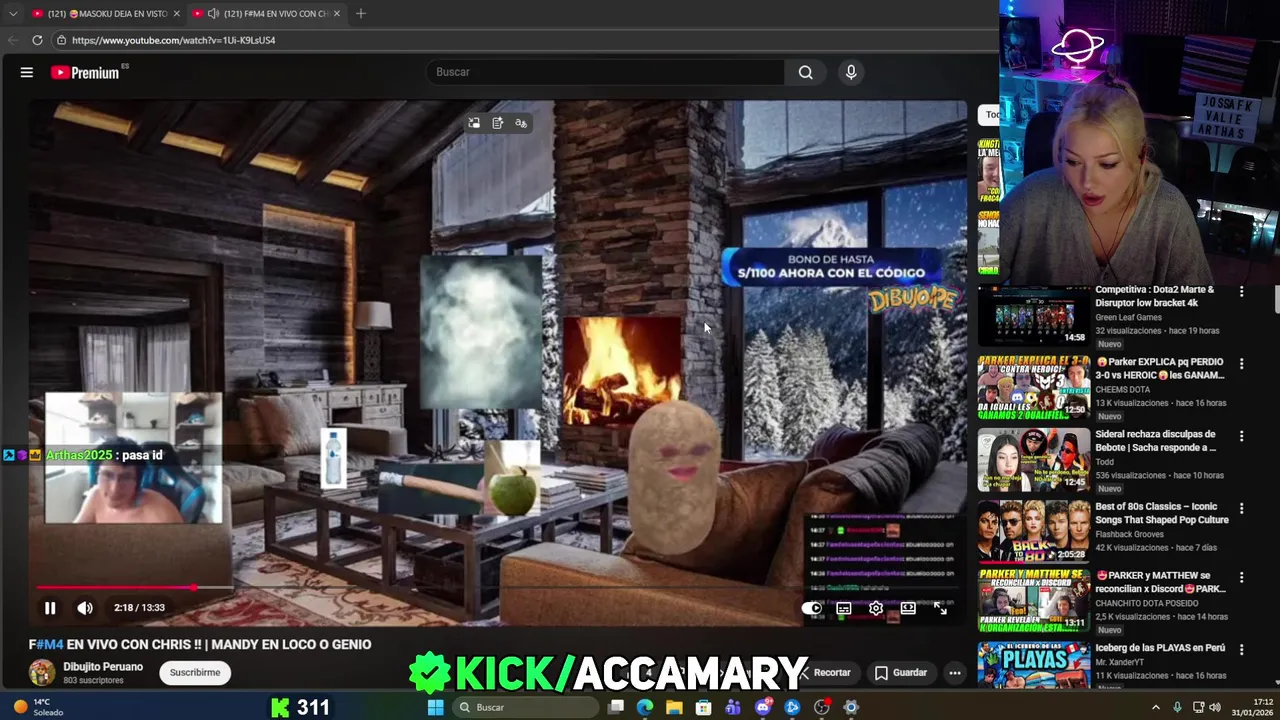Mute the video volume speaker

85,608
